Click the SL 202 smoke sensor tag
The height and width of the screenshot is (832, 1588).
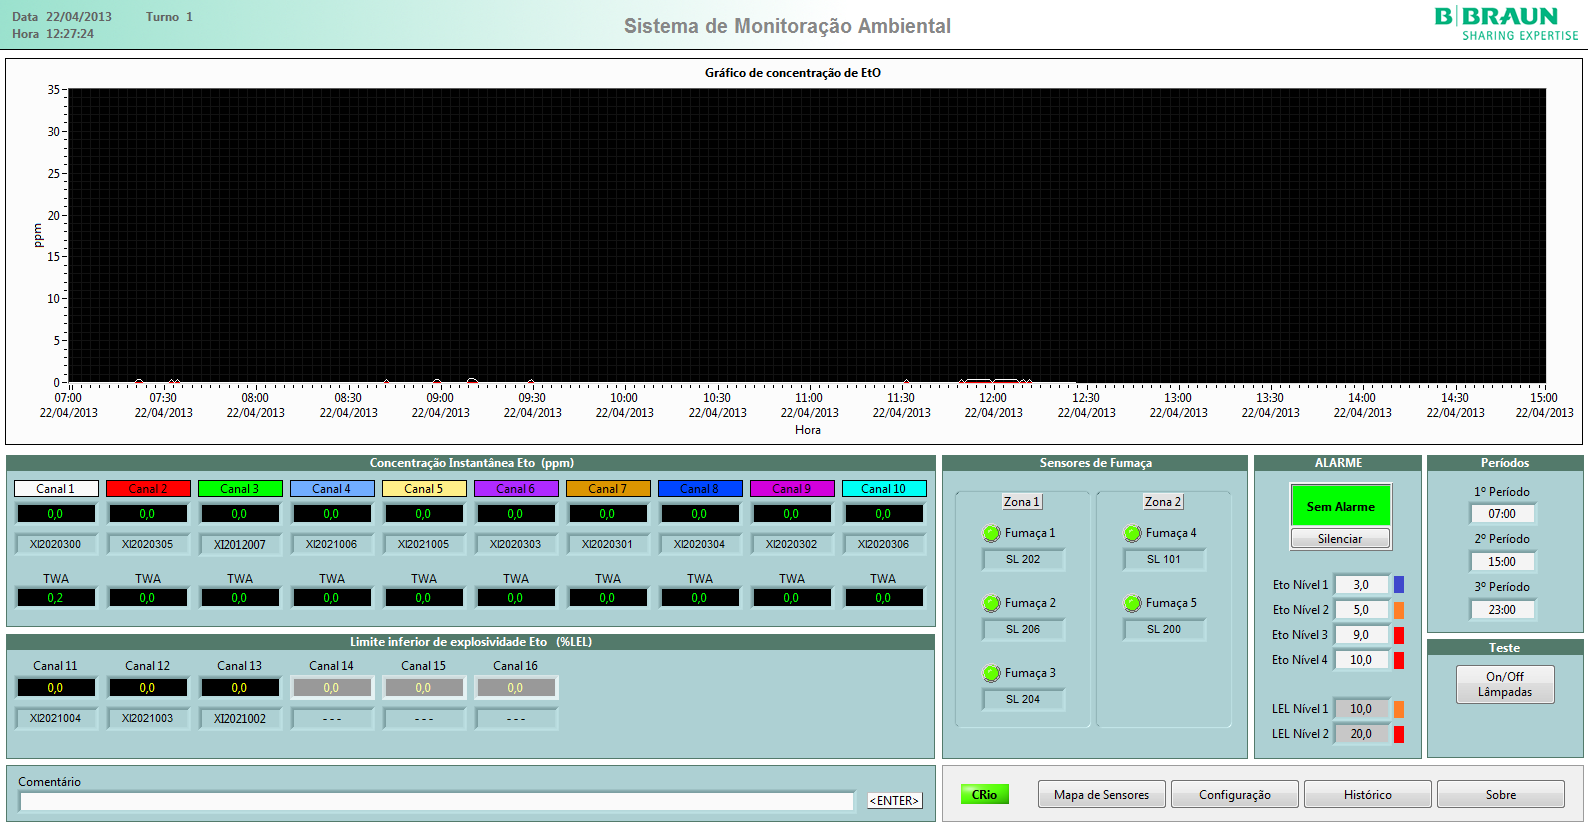pos(1023,560)
